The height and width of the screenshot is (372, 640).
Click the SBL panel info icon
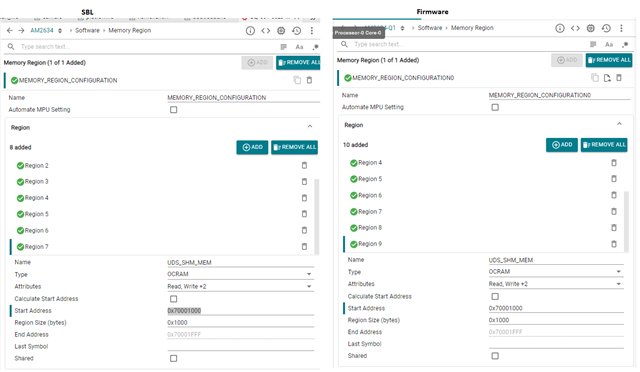click(x=250, y=31)
